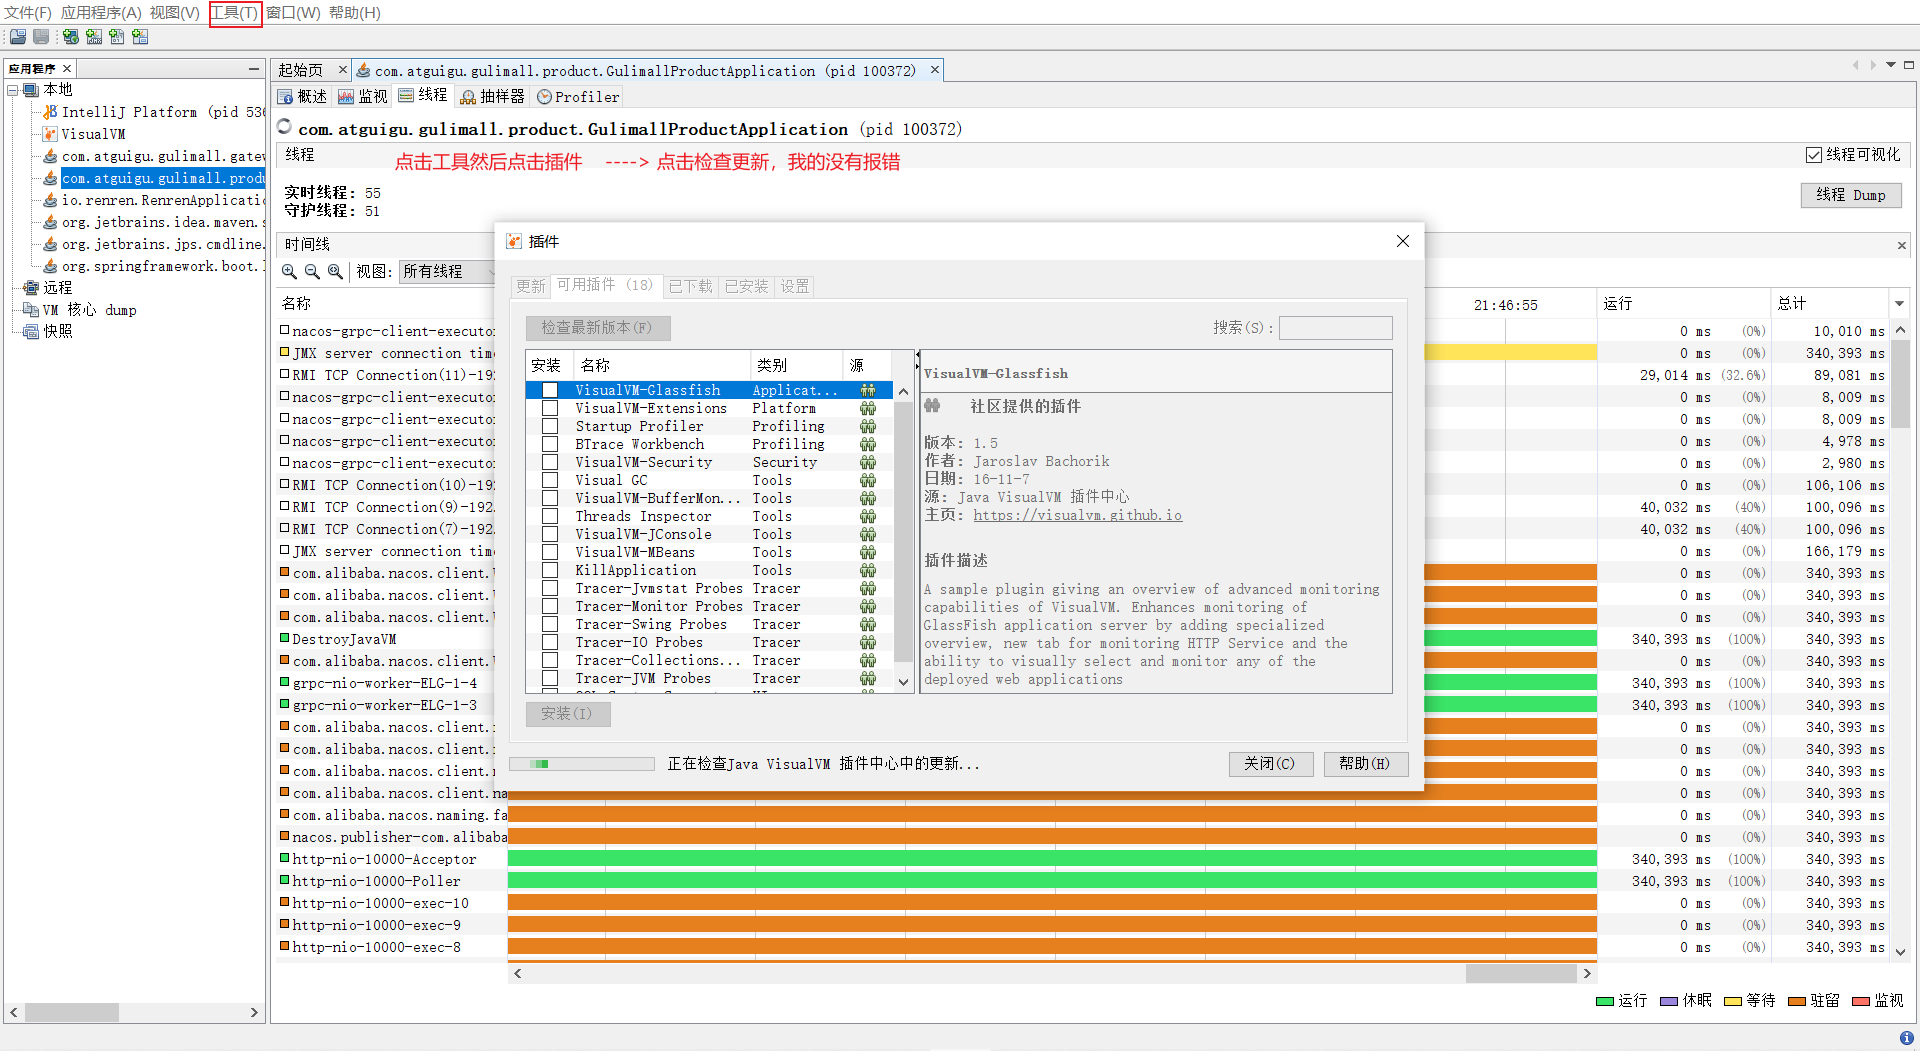The width and height of the screenshot is (1920, 1051).
Task: Click the 搜索 input field
Action: click(1335, 328)
